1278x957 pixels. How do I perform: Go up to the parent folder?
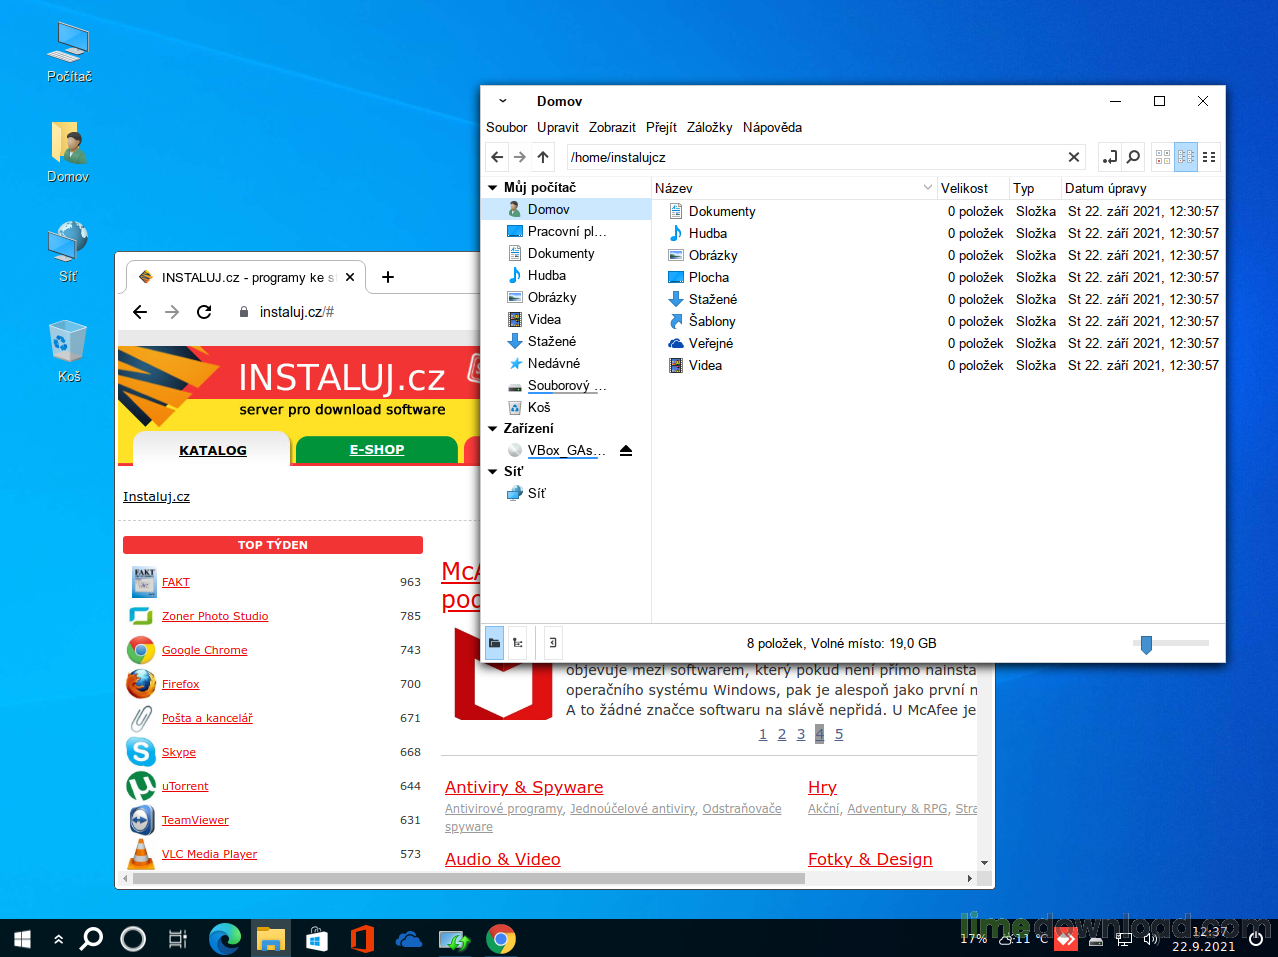point(543,157)
